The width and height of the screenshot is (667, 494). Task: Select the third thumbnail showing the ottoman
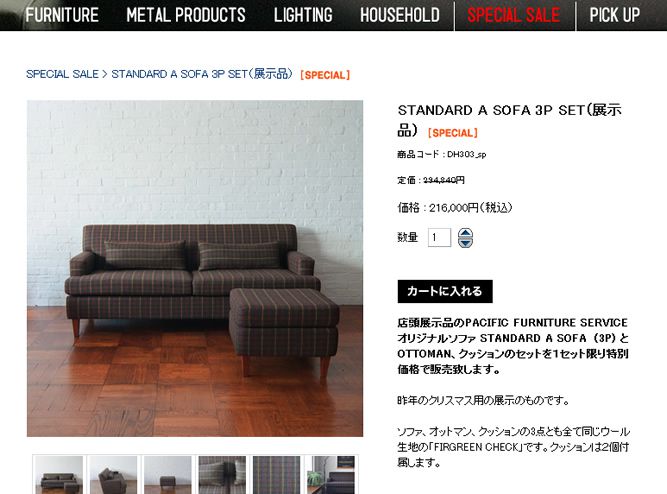[168, 475]
